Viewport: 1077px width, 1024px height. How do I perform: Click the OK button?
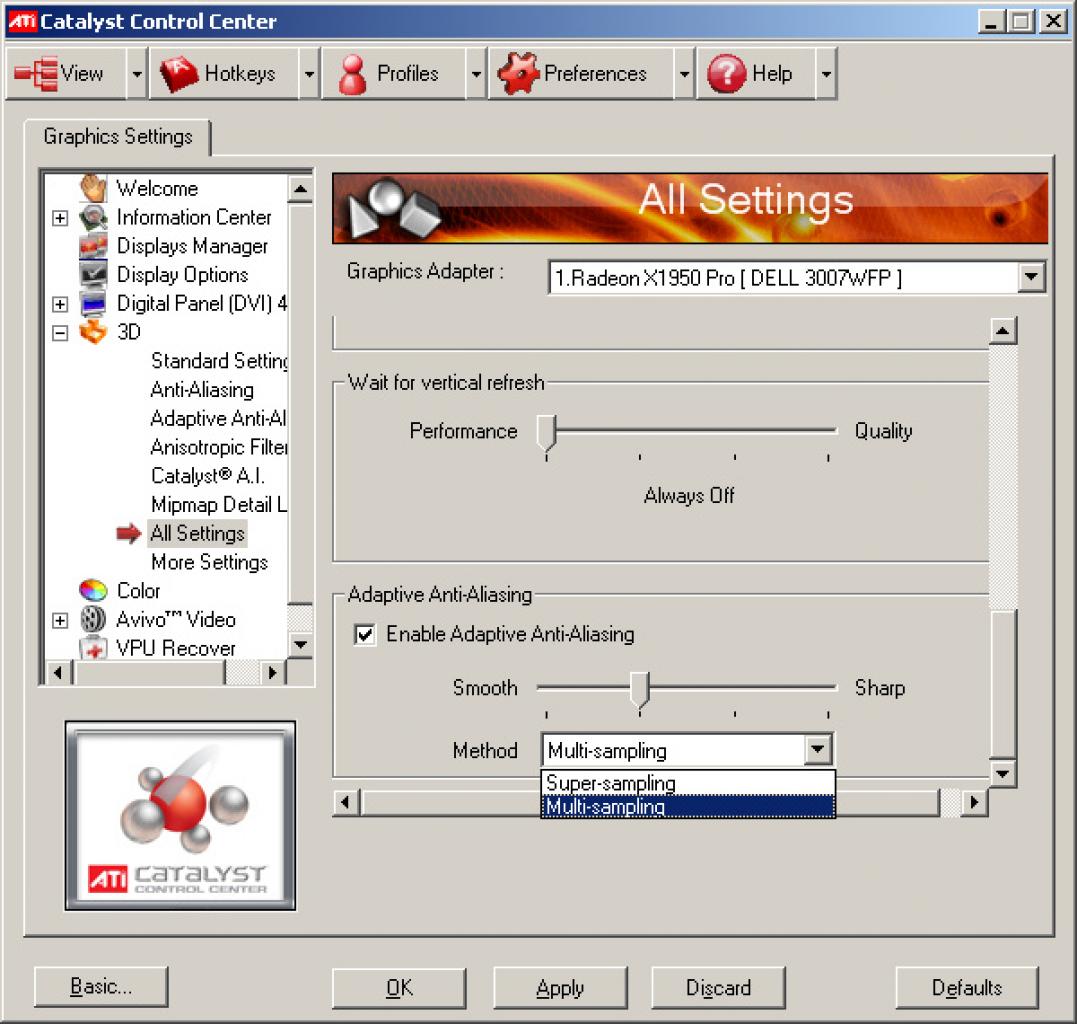(398, 988)
